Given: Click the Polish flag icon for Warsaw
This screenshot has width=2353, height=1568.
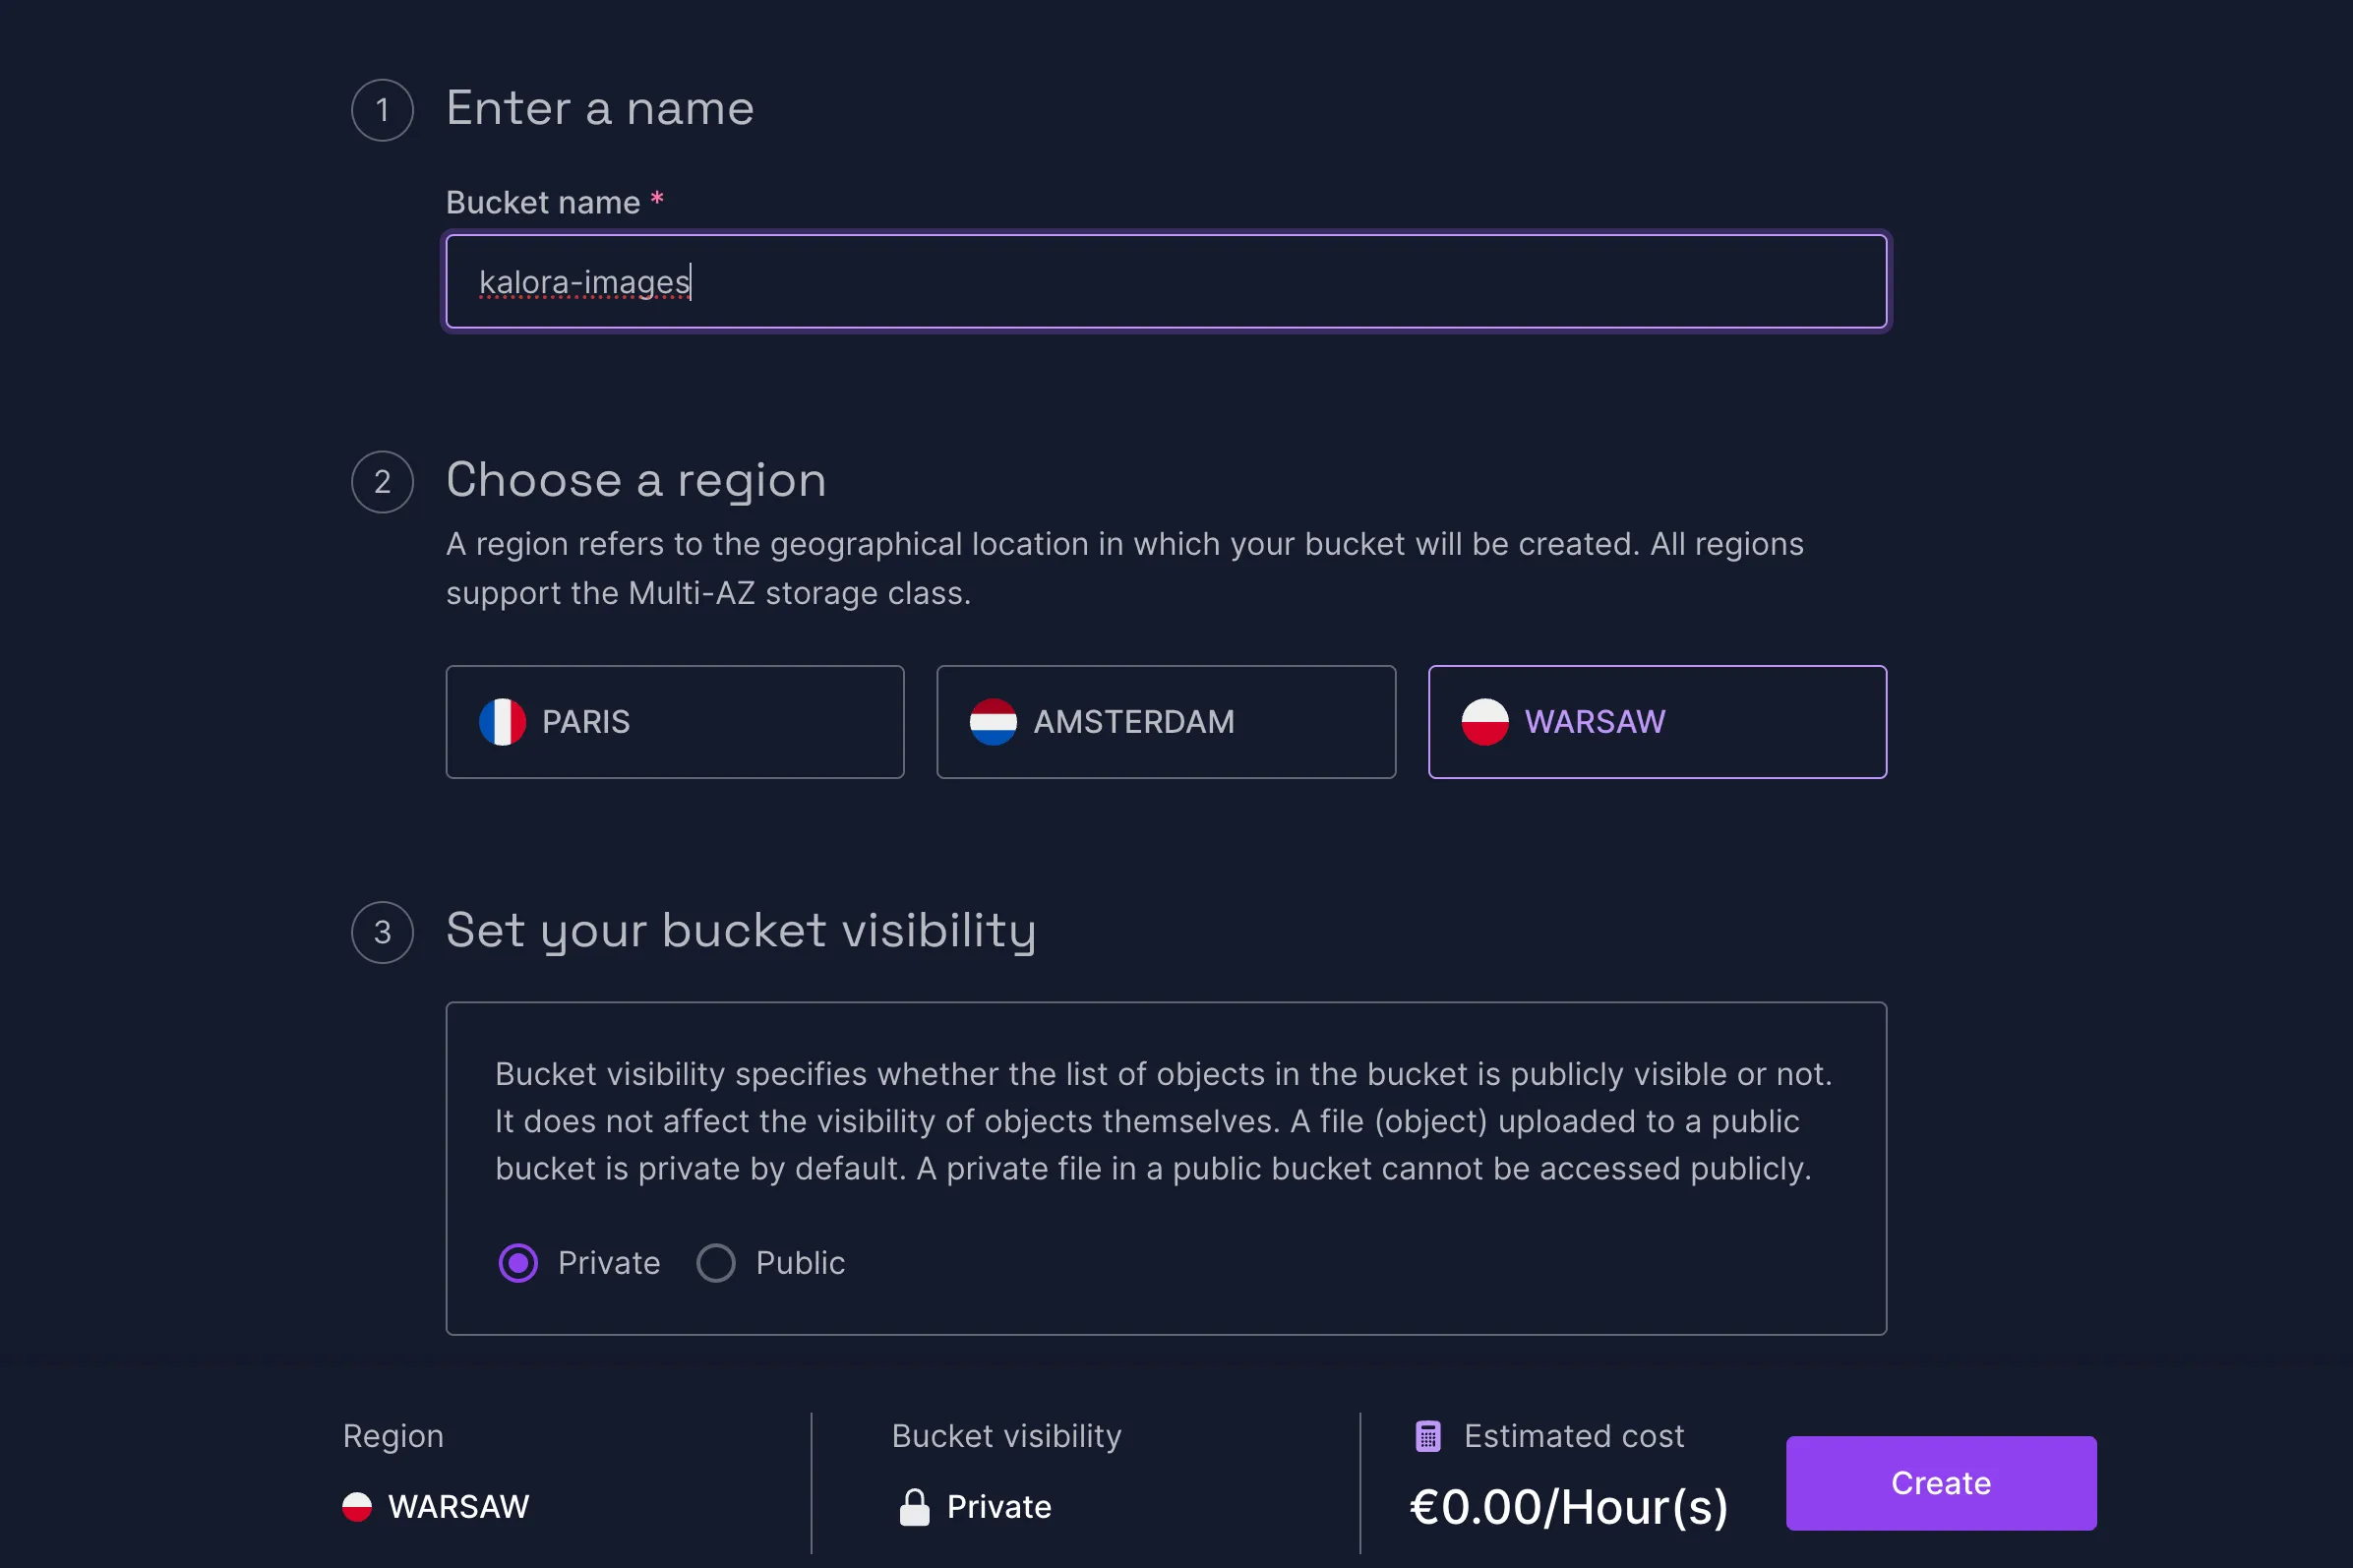Looking at the screenshot, I should 1484,722.
